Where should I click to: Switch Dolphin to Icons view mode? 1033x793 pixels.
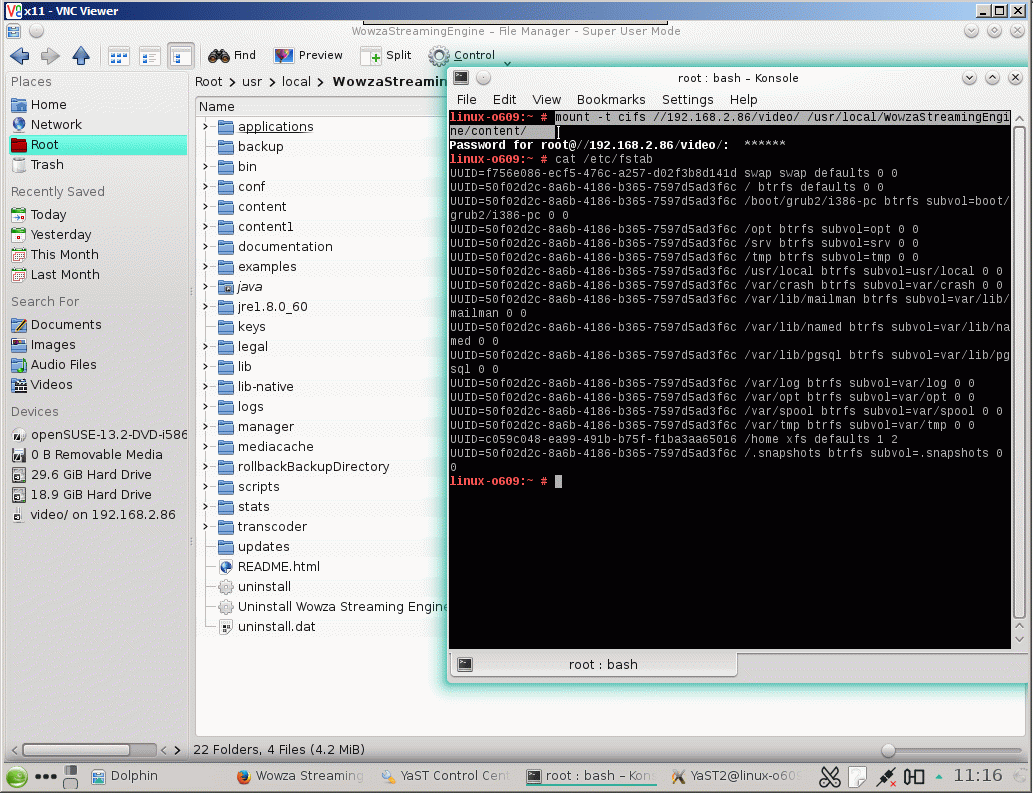tap(119, 57)
